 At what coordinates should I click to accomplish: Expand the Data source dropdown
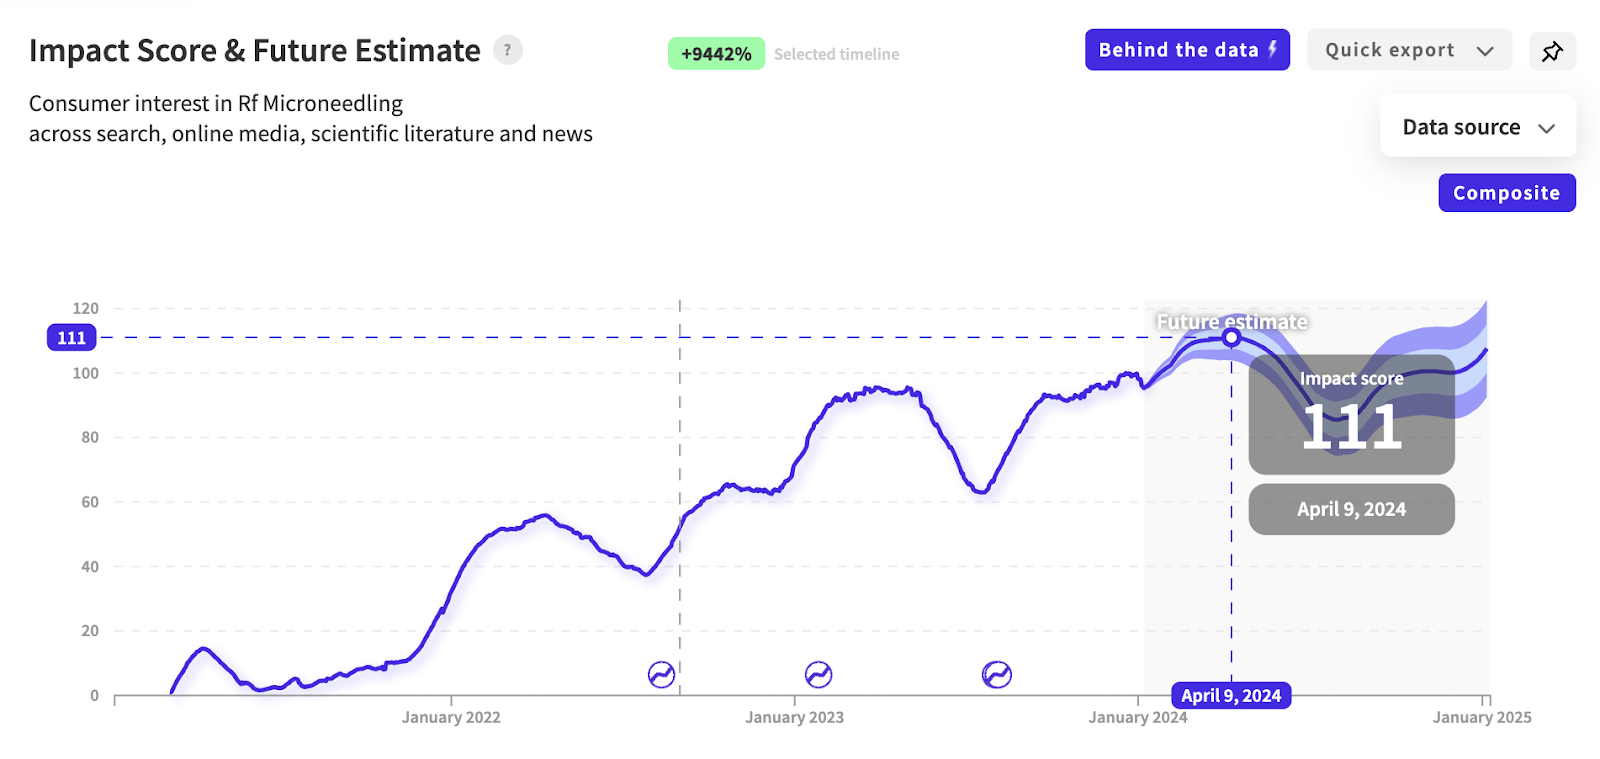1478,127
